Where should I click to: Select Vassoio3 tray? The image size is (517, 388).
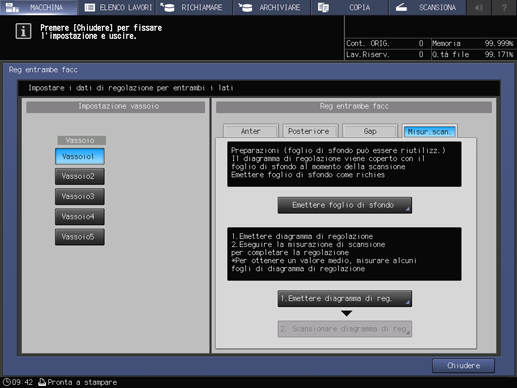pos(80,197)
